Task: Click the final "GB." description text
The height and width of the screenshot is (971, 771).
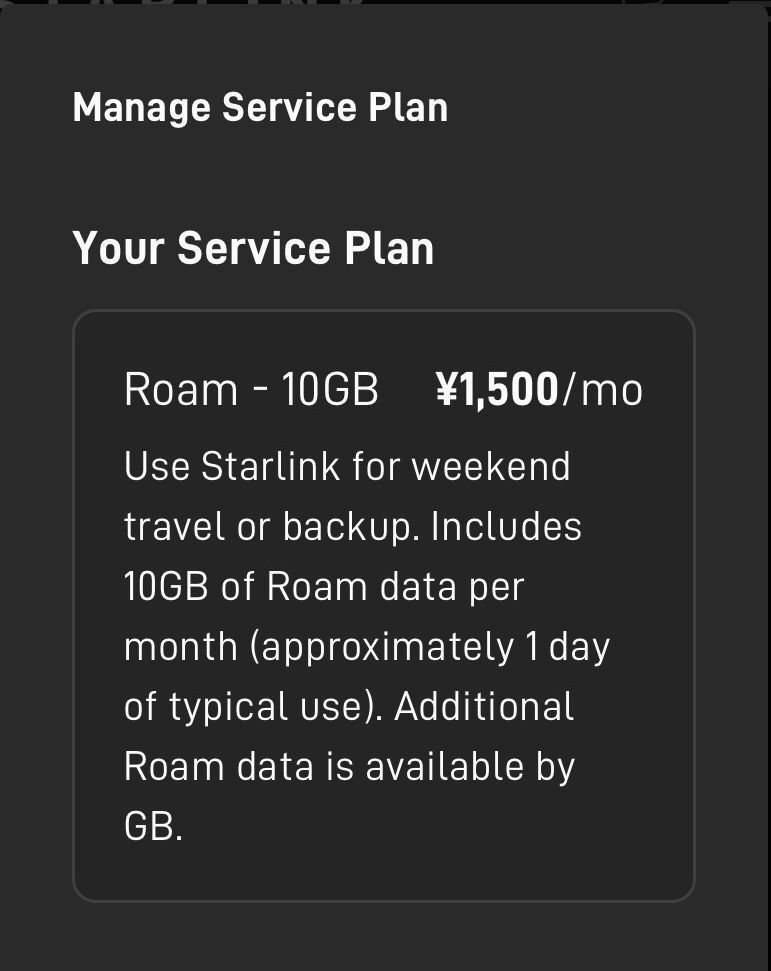Action: pyautogui.click(x=153, y=827)
